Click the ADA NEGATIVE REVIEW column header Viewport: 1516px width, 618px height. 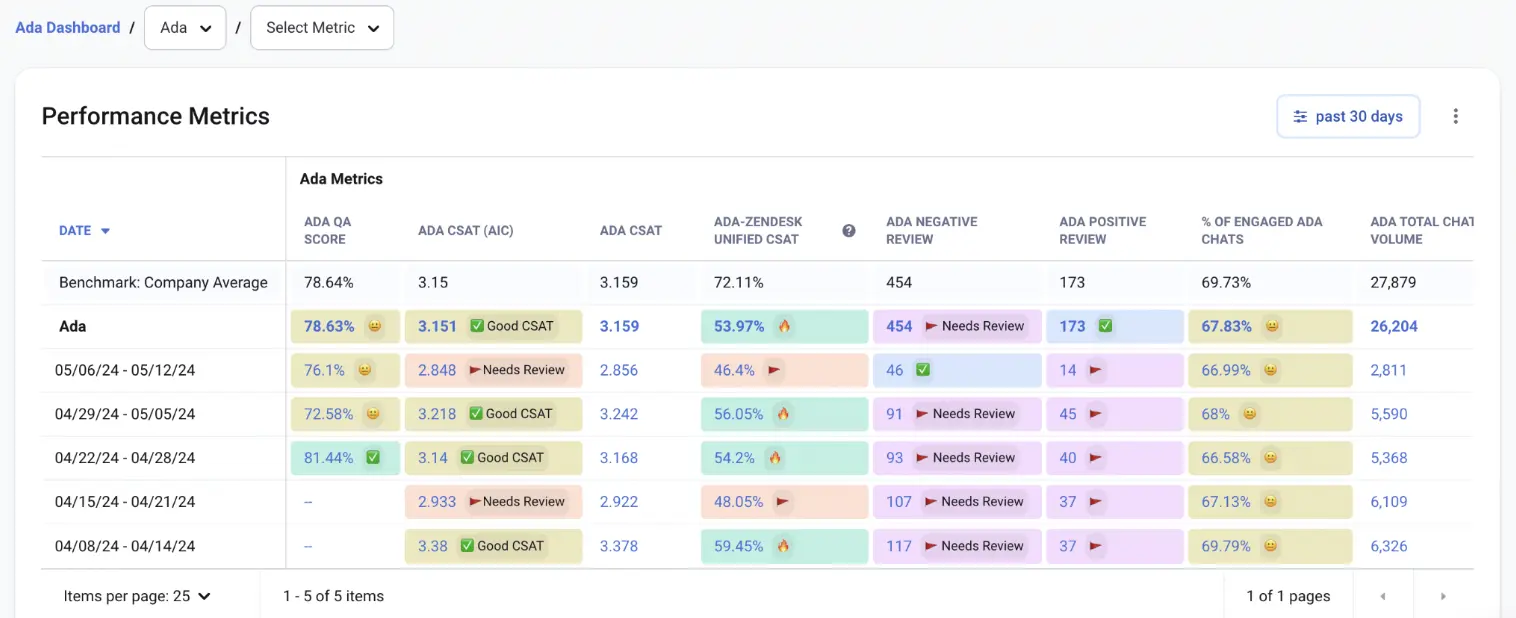coord(932,231)
